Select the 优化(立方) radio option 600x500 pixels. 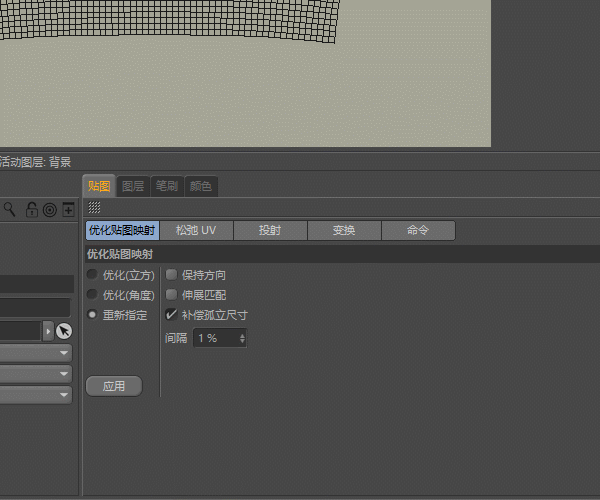coord(93,274)
